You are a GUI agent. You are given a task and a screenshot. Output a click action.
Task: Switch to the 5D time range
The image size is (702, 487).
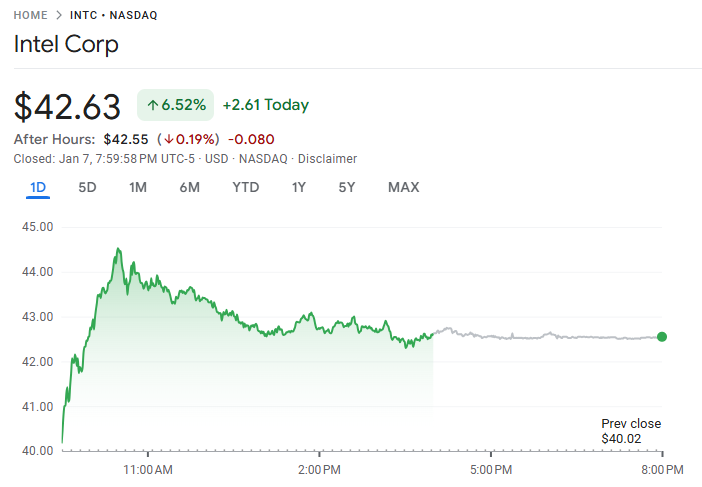pyautogui.click(x=88, y=187)
